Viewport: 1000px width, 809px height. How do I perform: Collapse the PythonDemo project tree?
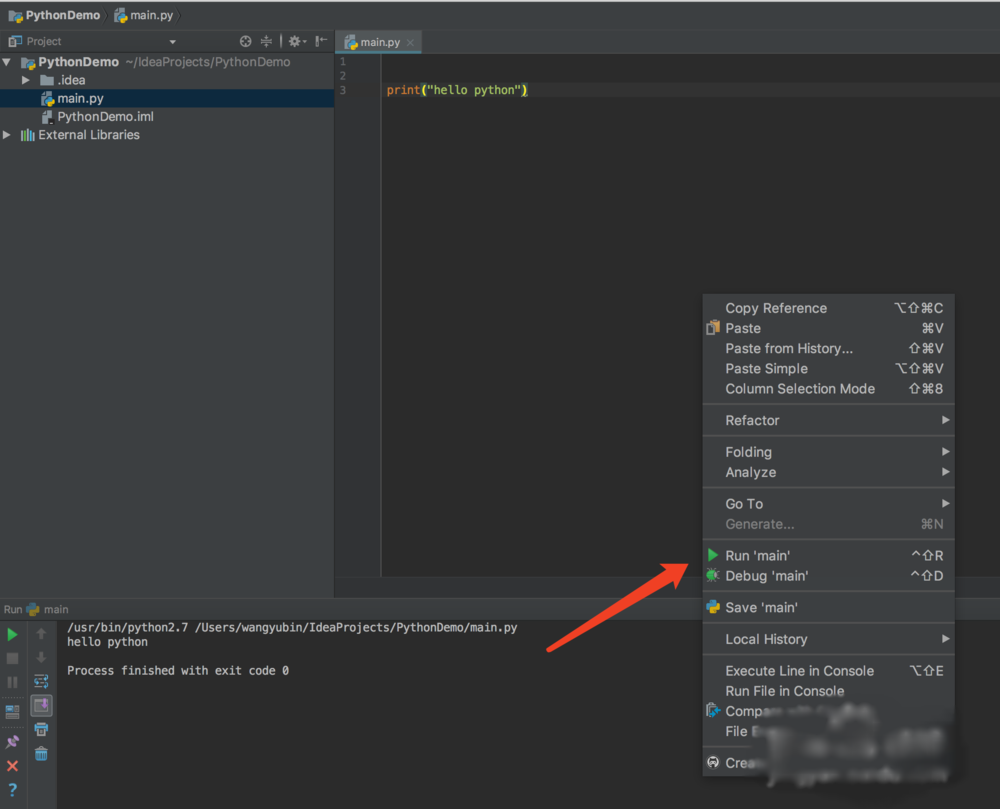tap(8, 61)
